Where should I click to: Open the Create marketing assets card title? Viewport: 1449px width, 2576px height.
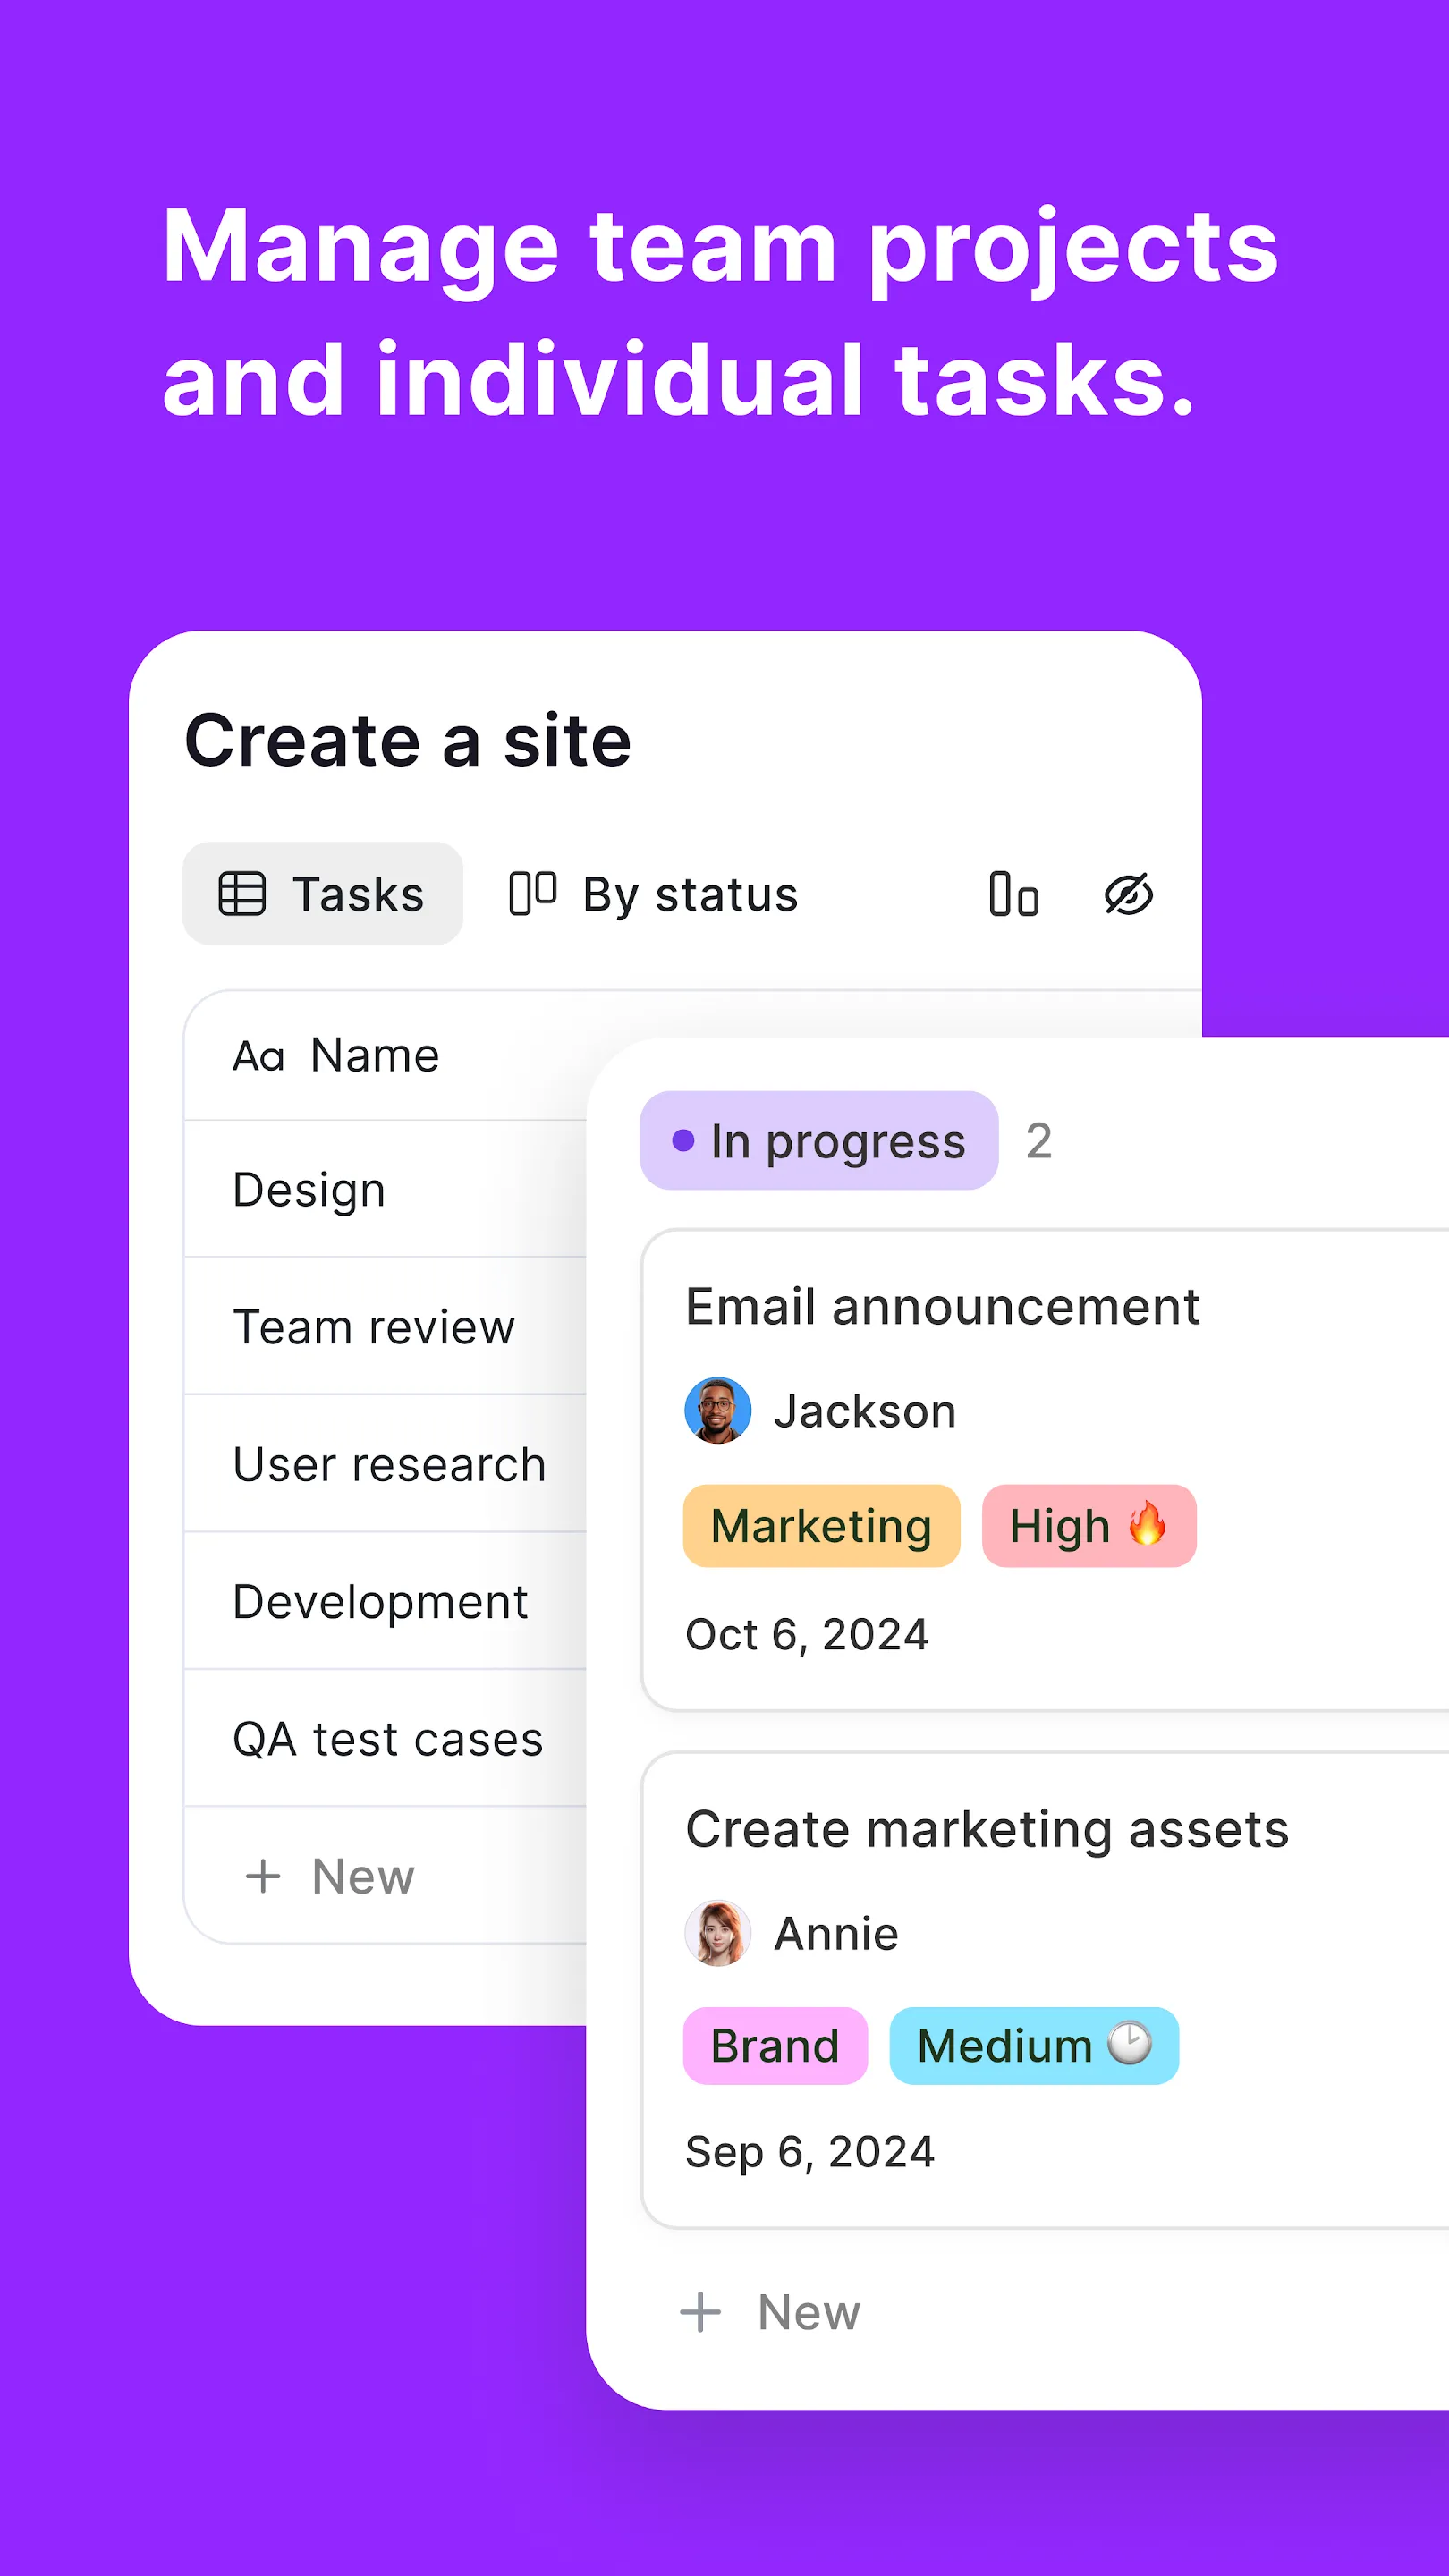(987, 1829)
